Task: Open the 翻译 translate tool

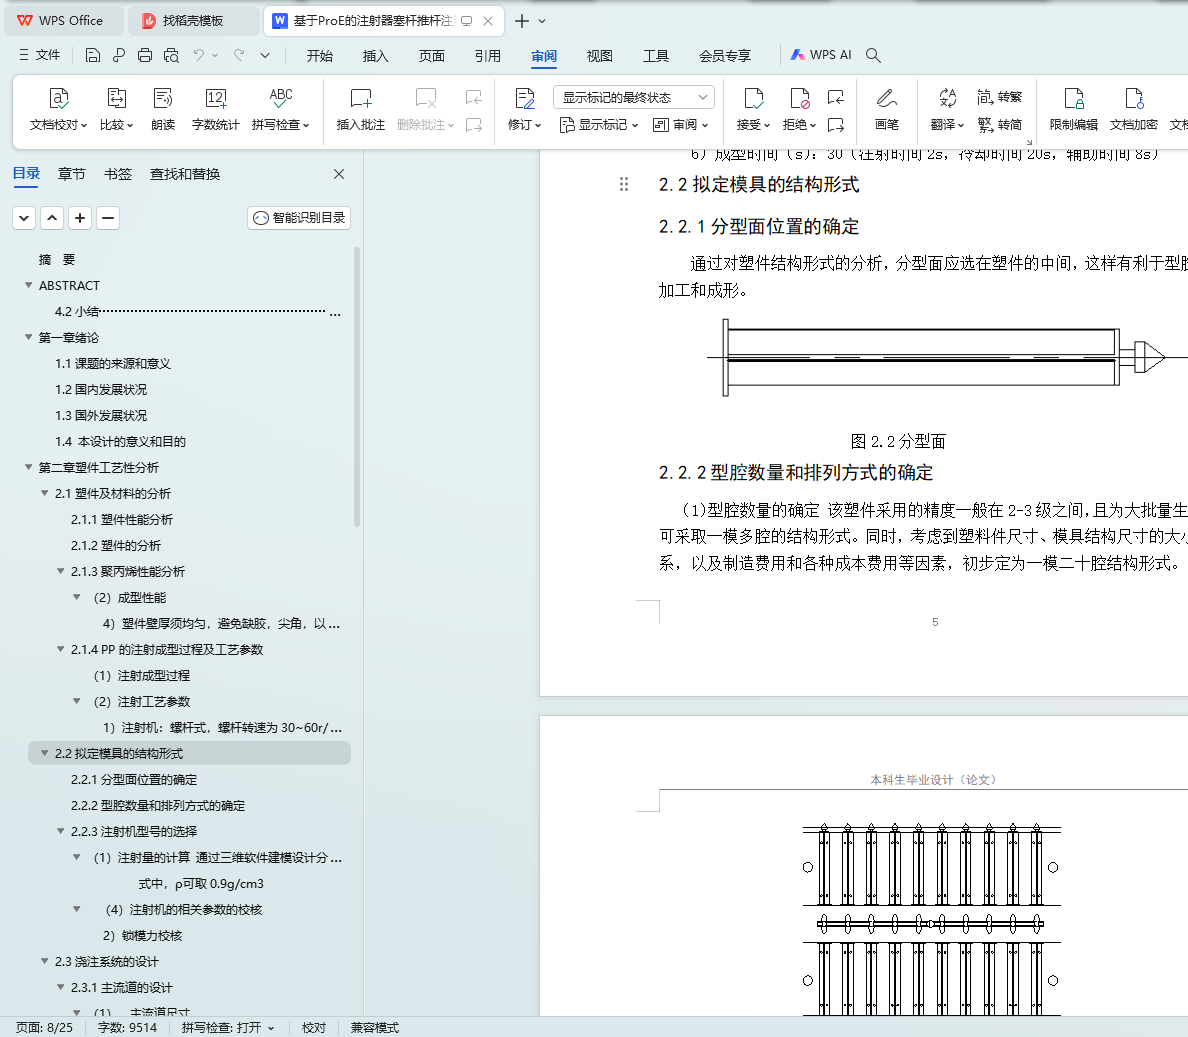Action: 947,109
